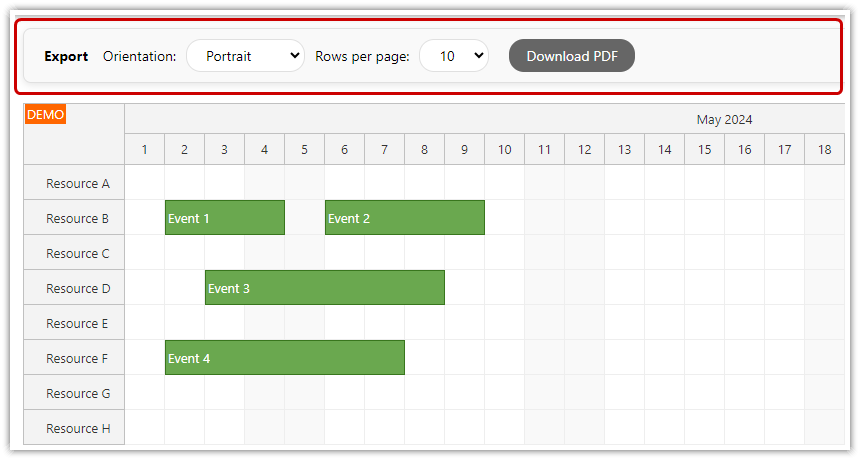The image size is (860, 460).
Task: Click the Resource F row header
Action: (x=75, y=358)
